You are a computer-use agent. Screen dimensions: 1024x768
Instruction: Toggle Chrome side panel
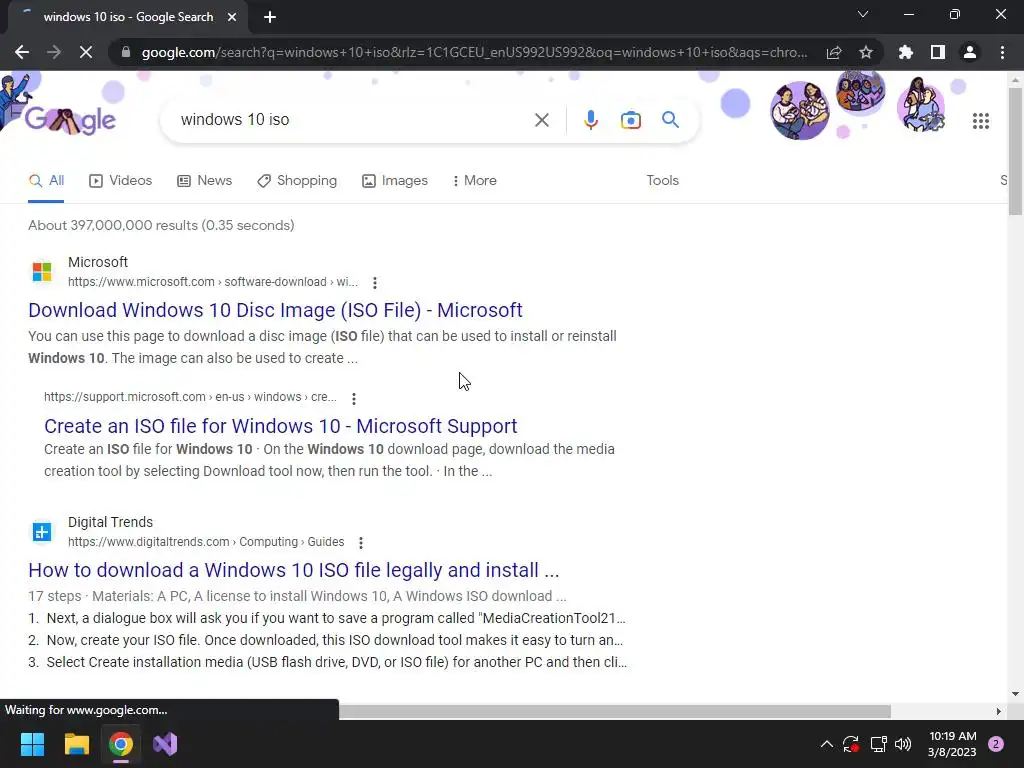938,52
